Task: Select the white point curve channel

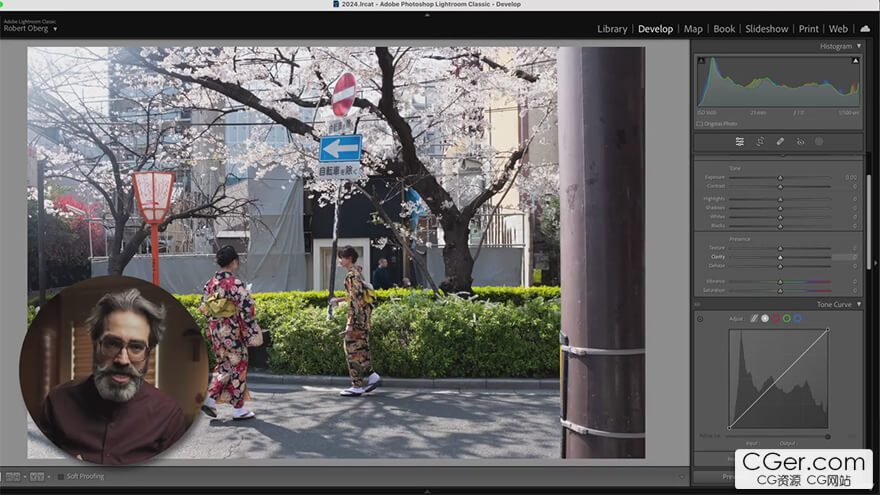Action: 765,318
